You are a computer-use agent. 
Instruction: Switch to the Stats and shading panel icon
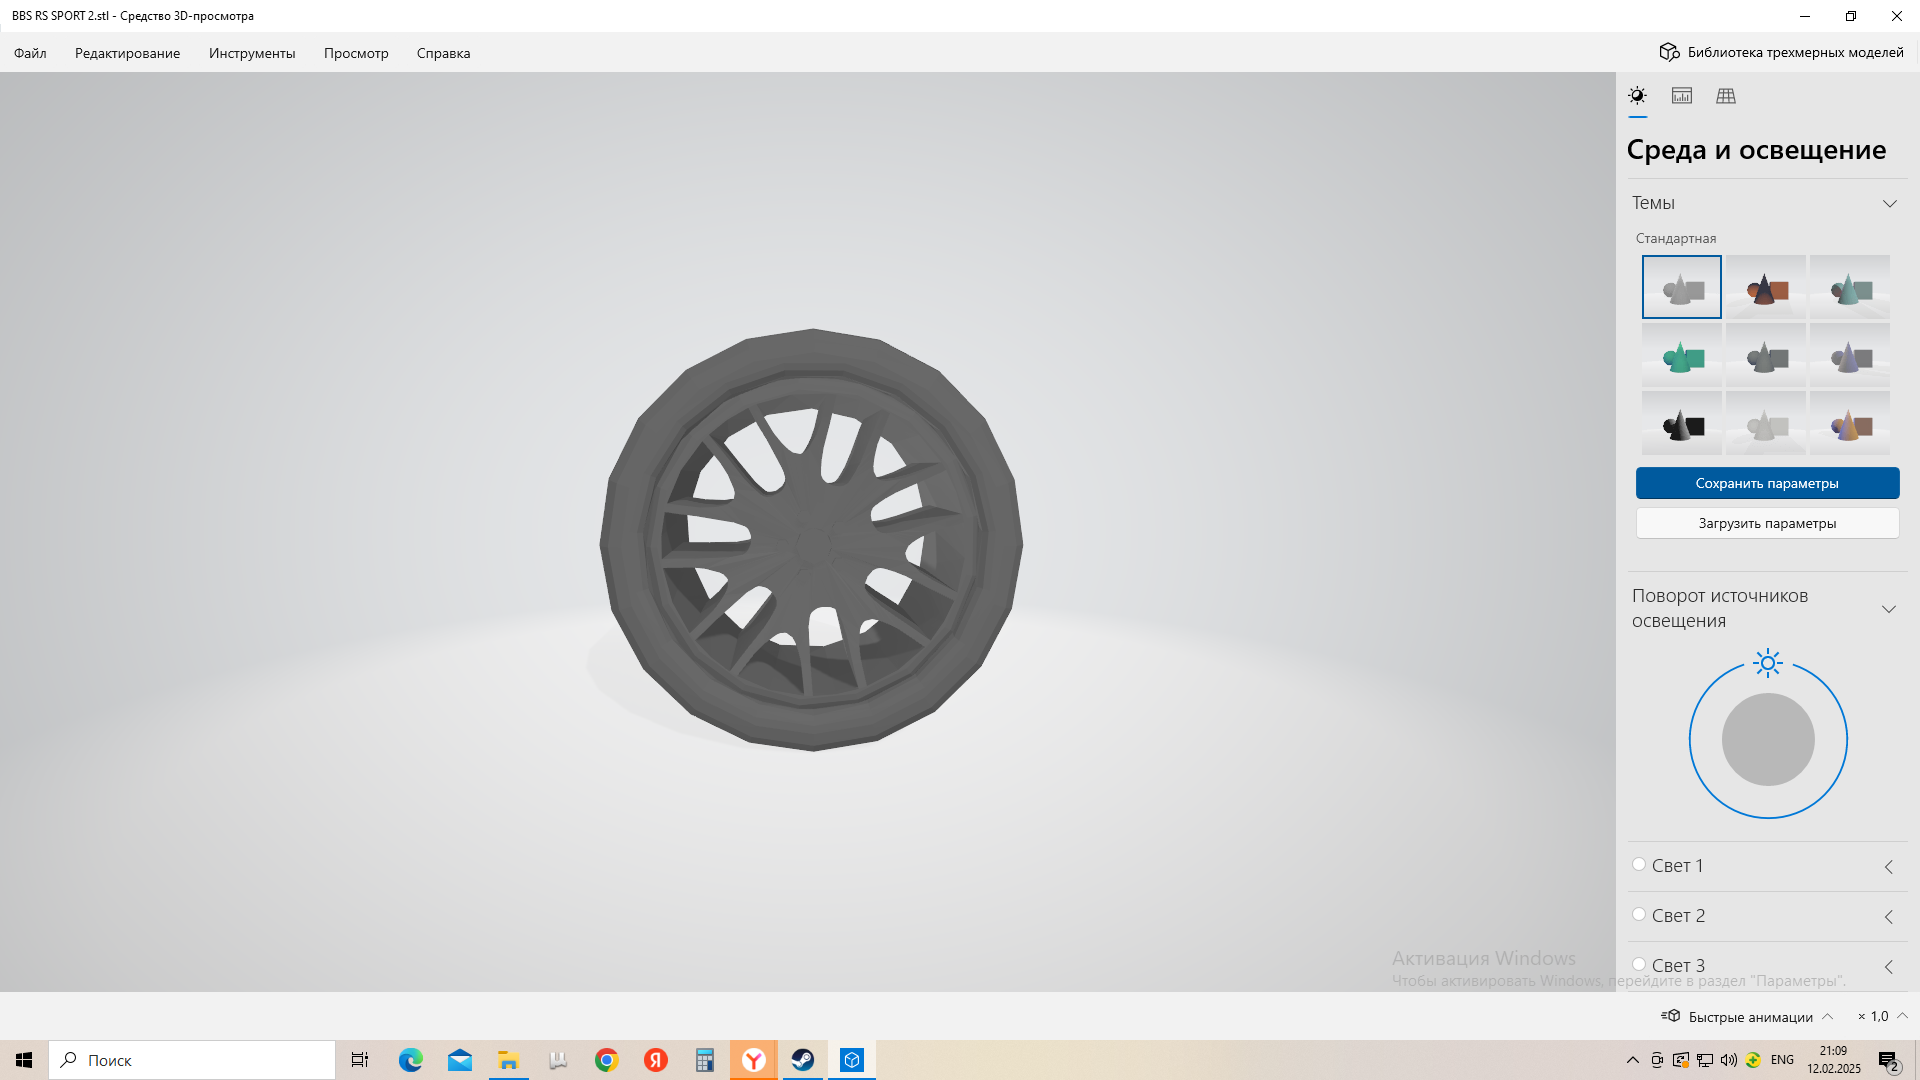pos(1682,96)
